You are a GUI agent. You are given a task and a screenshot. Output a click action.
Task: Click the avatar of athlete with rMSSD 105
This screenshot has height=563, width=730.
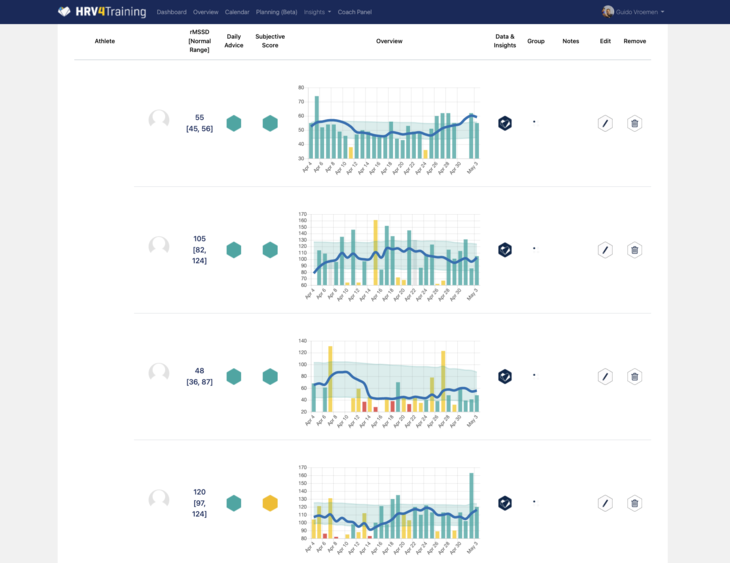(159, 246)
